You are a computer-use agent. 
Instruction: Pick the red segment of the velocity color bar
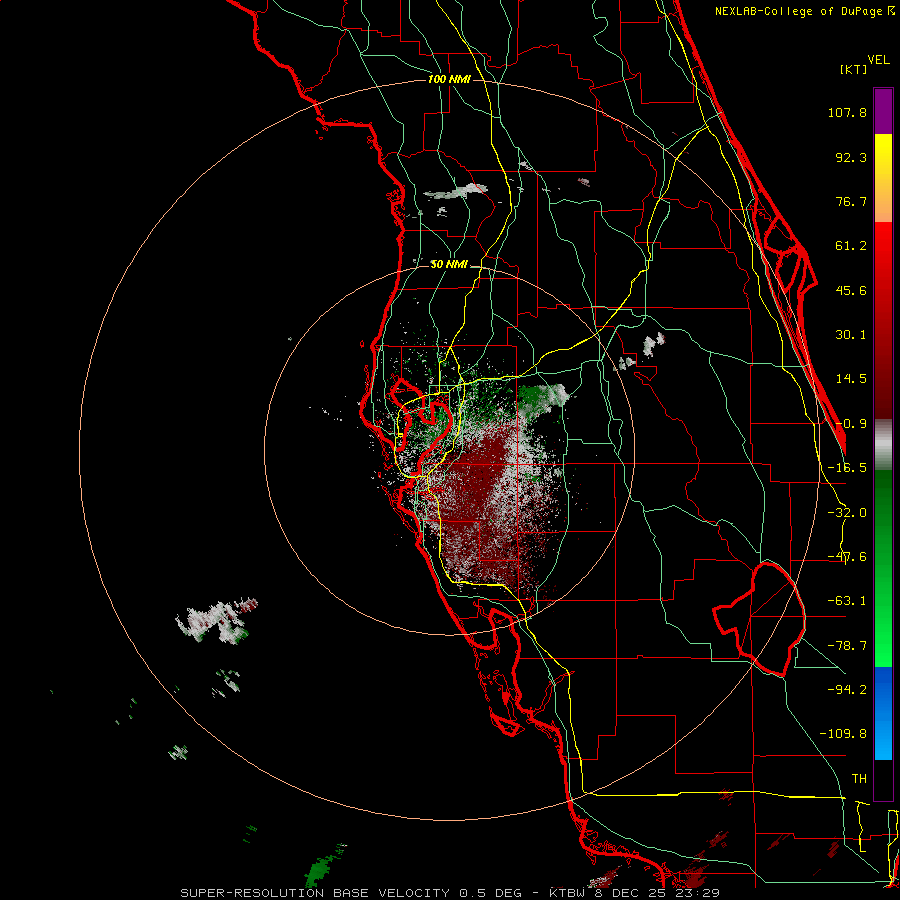click(x=883, y=320)
